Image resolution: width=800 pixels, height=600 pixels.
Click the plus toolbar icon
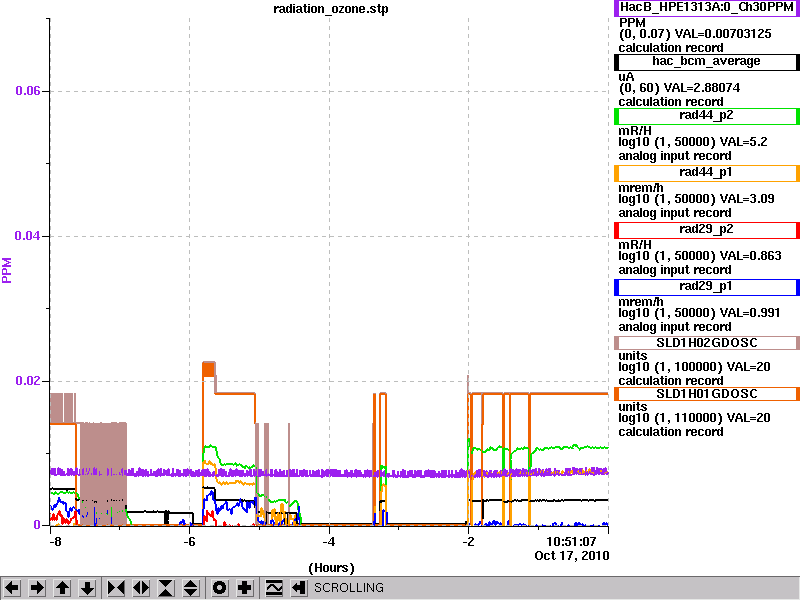click(x=245, y=588)
